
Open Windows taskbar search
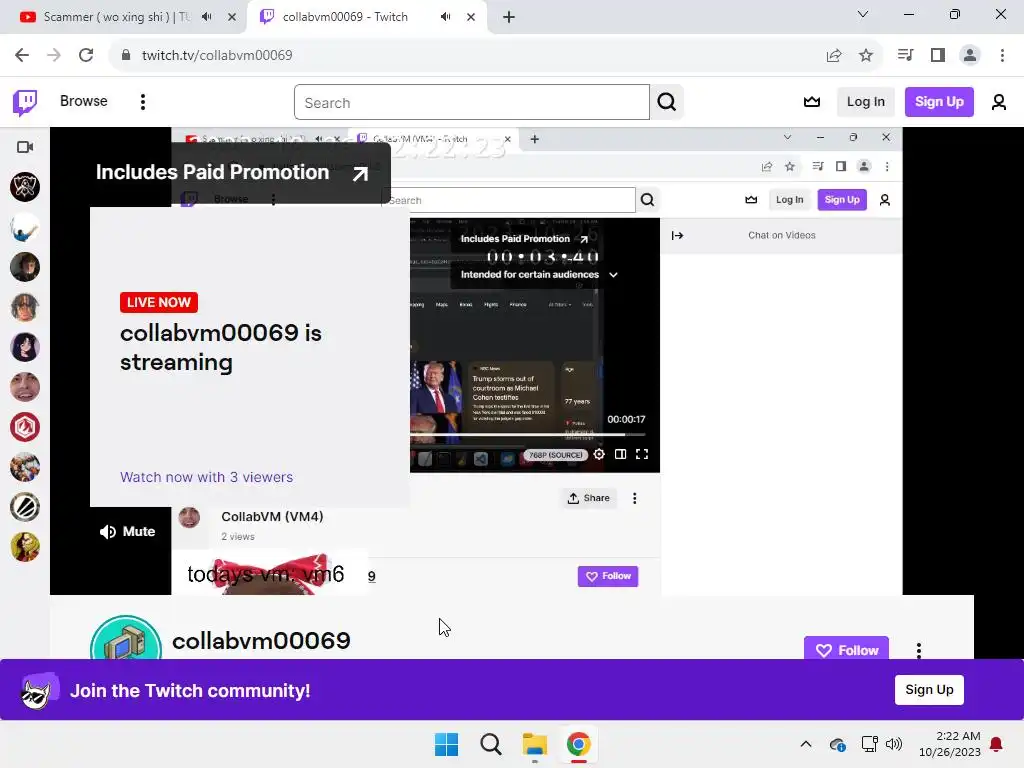tap(490, 744)
